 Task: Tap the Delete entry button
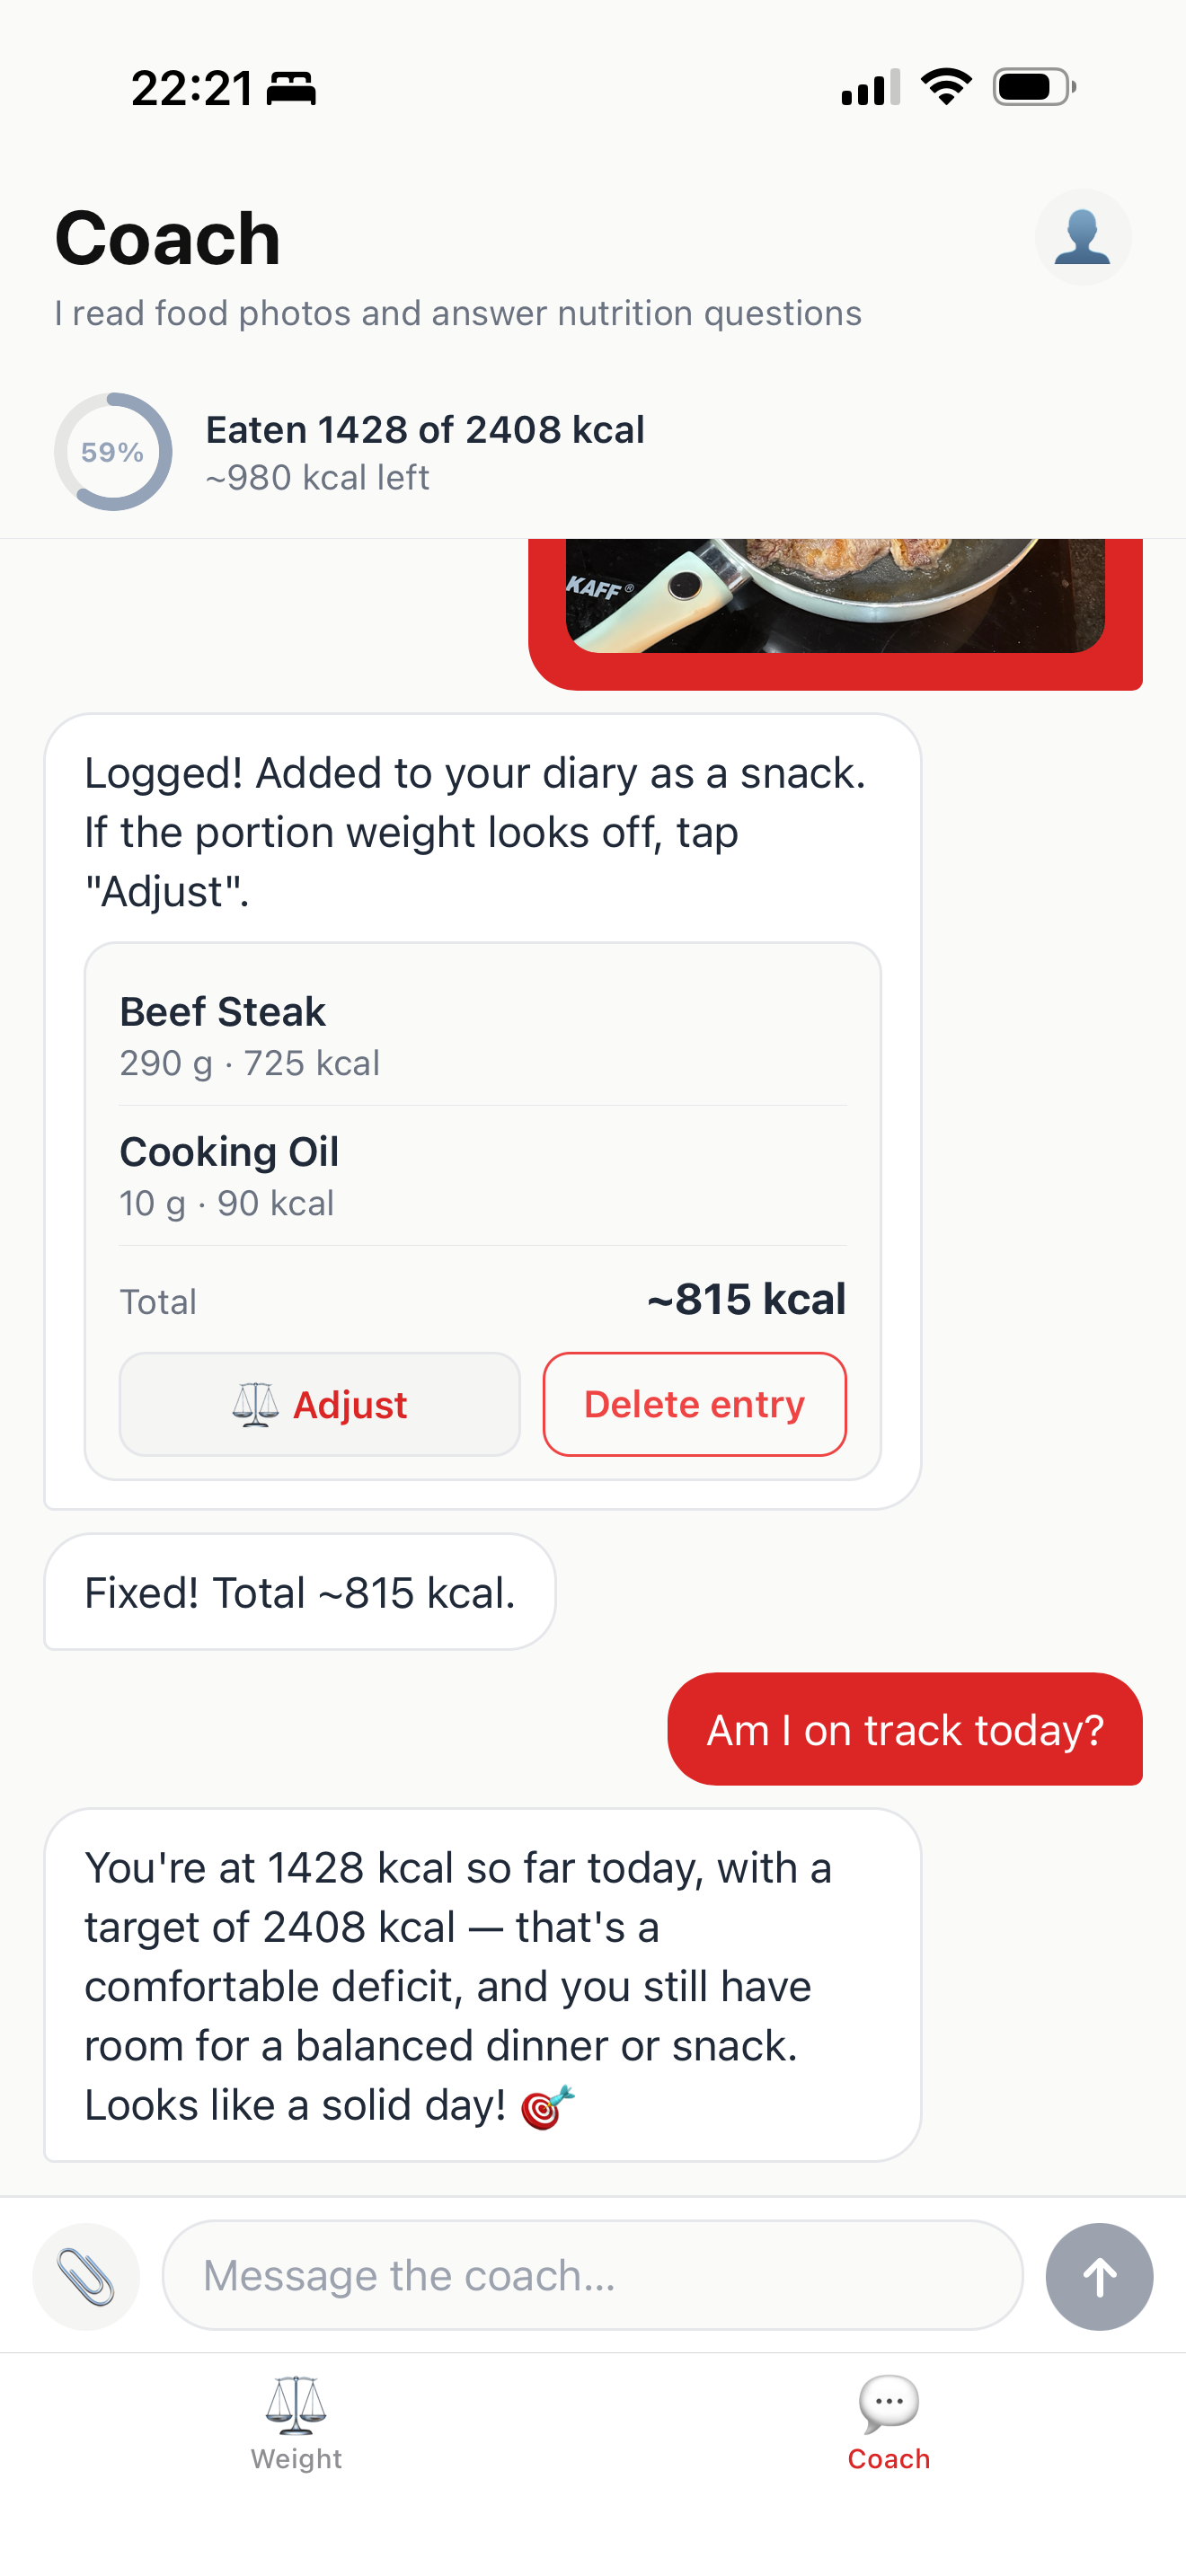click(x=695, y=1404)
